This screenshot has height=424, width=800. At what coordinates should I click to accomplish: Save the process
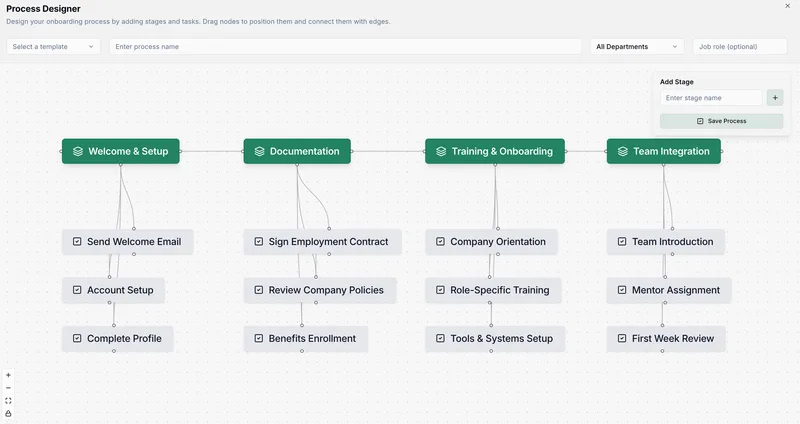click(721, 121)
